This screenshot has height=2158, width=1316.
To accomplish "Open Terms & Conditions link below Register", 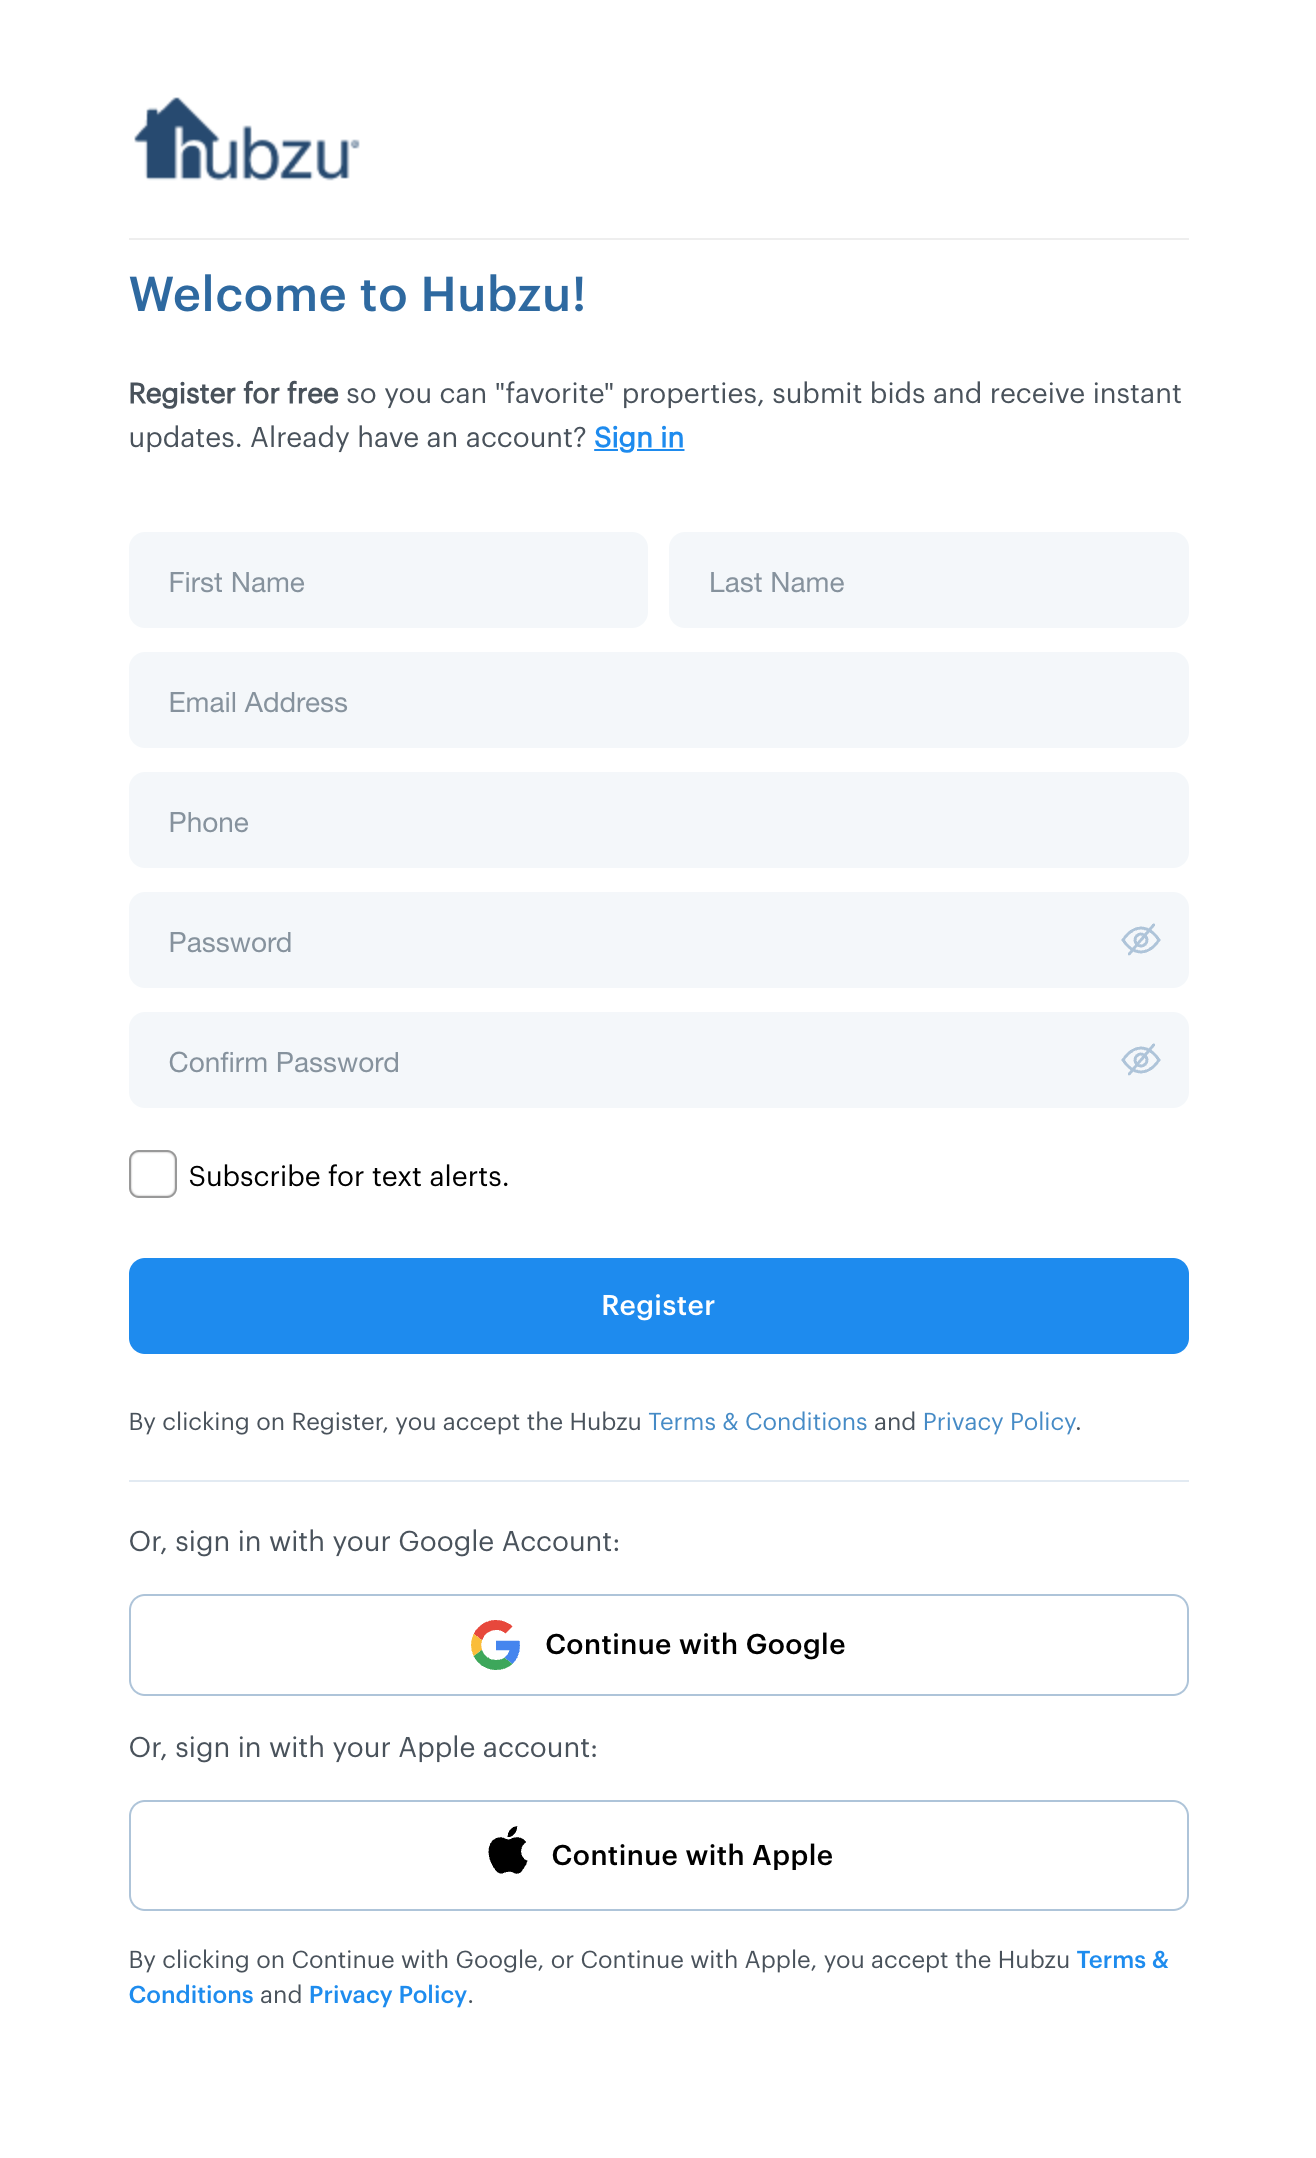I will (x=757, y=1422).
